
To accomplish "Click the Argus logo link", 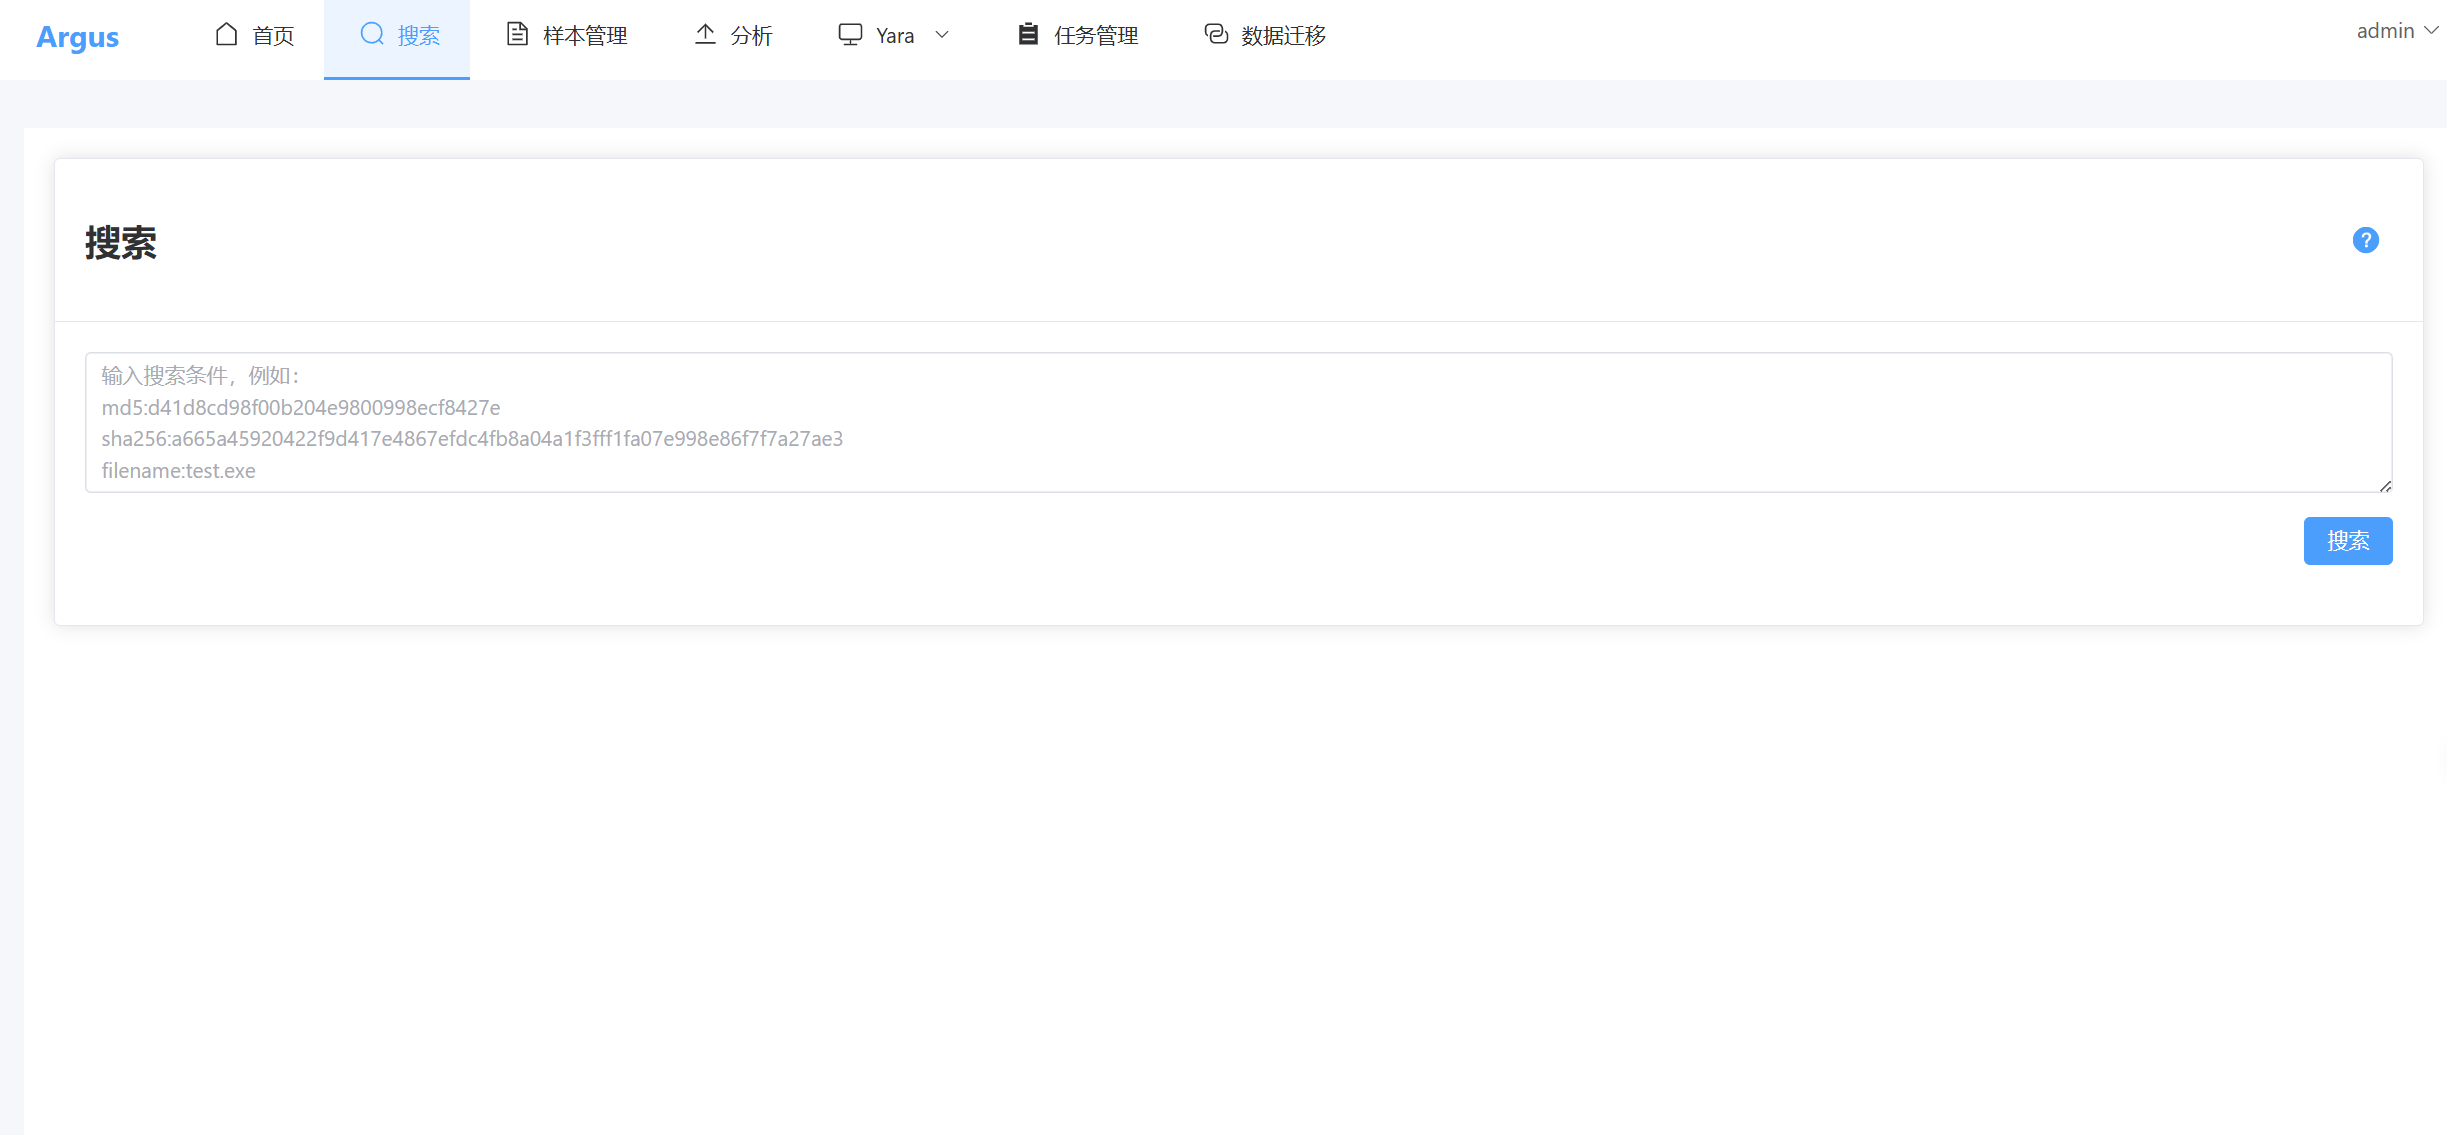I will pos(77,37).
